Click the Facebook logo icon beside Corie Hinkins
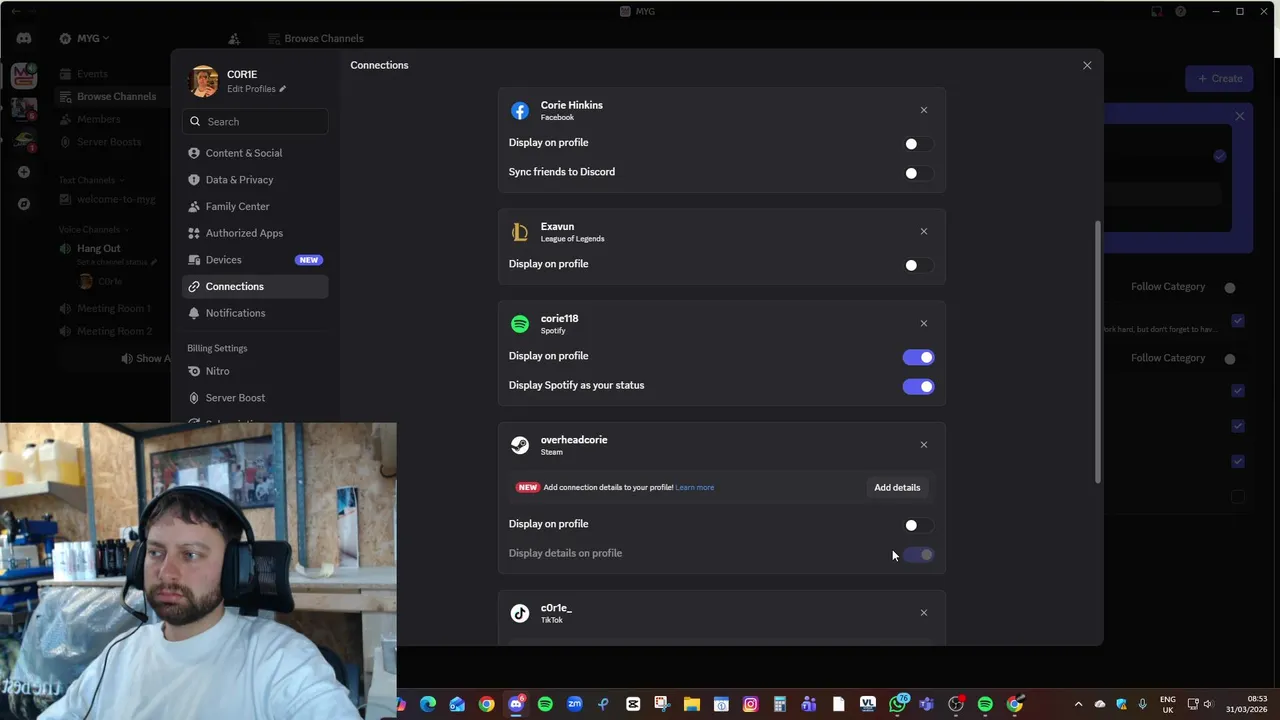Viewport: 1280px width, 720px height. pyautogui.click(x=520, y=111)
